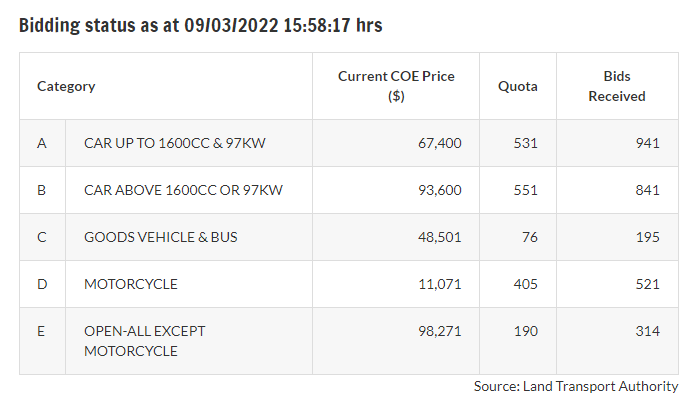Click the Bids Received column header
This screenshot has height=408, width=695.
[616, 86]
